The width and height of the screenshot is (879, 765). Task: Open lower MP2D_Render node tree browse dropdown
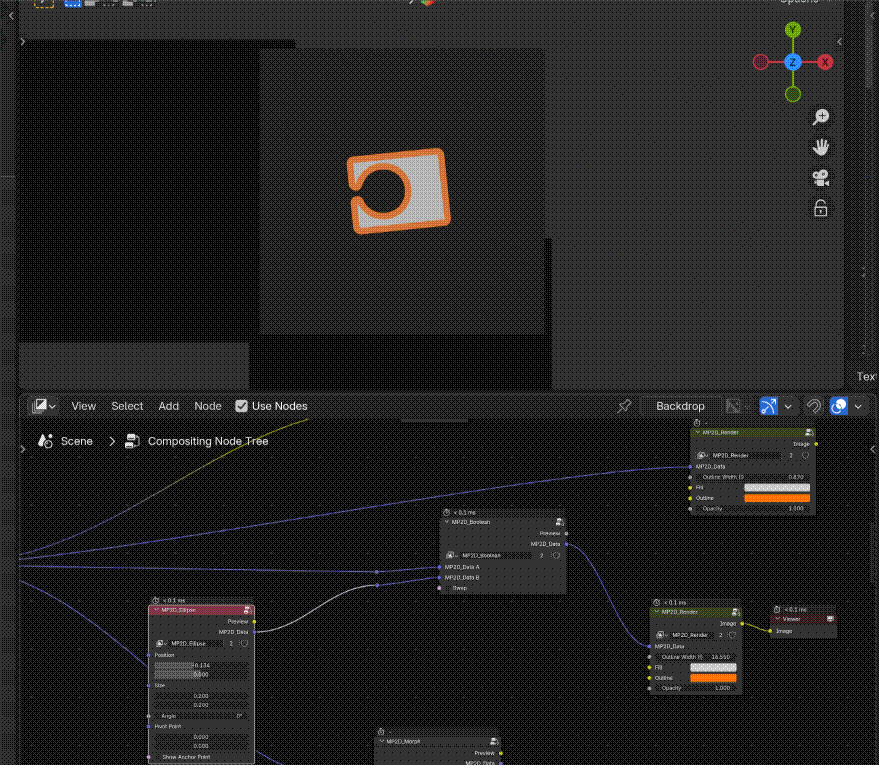coord(662,635)
